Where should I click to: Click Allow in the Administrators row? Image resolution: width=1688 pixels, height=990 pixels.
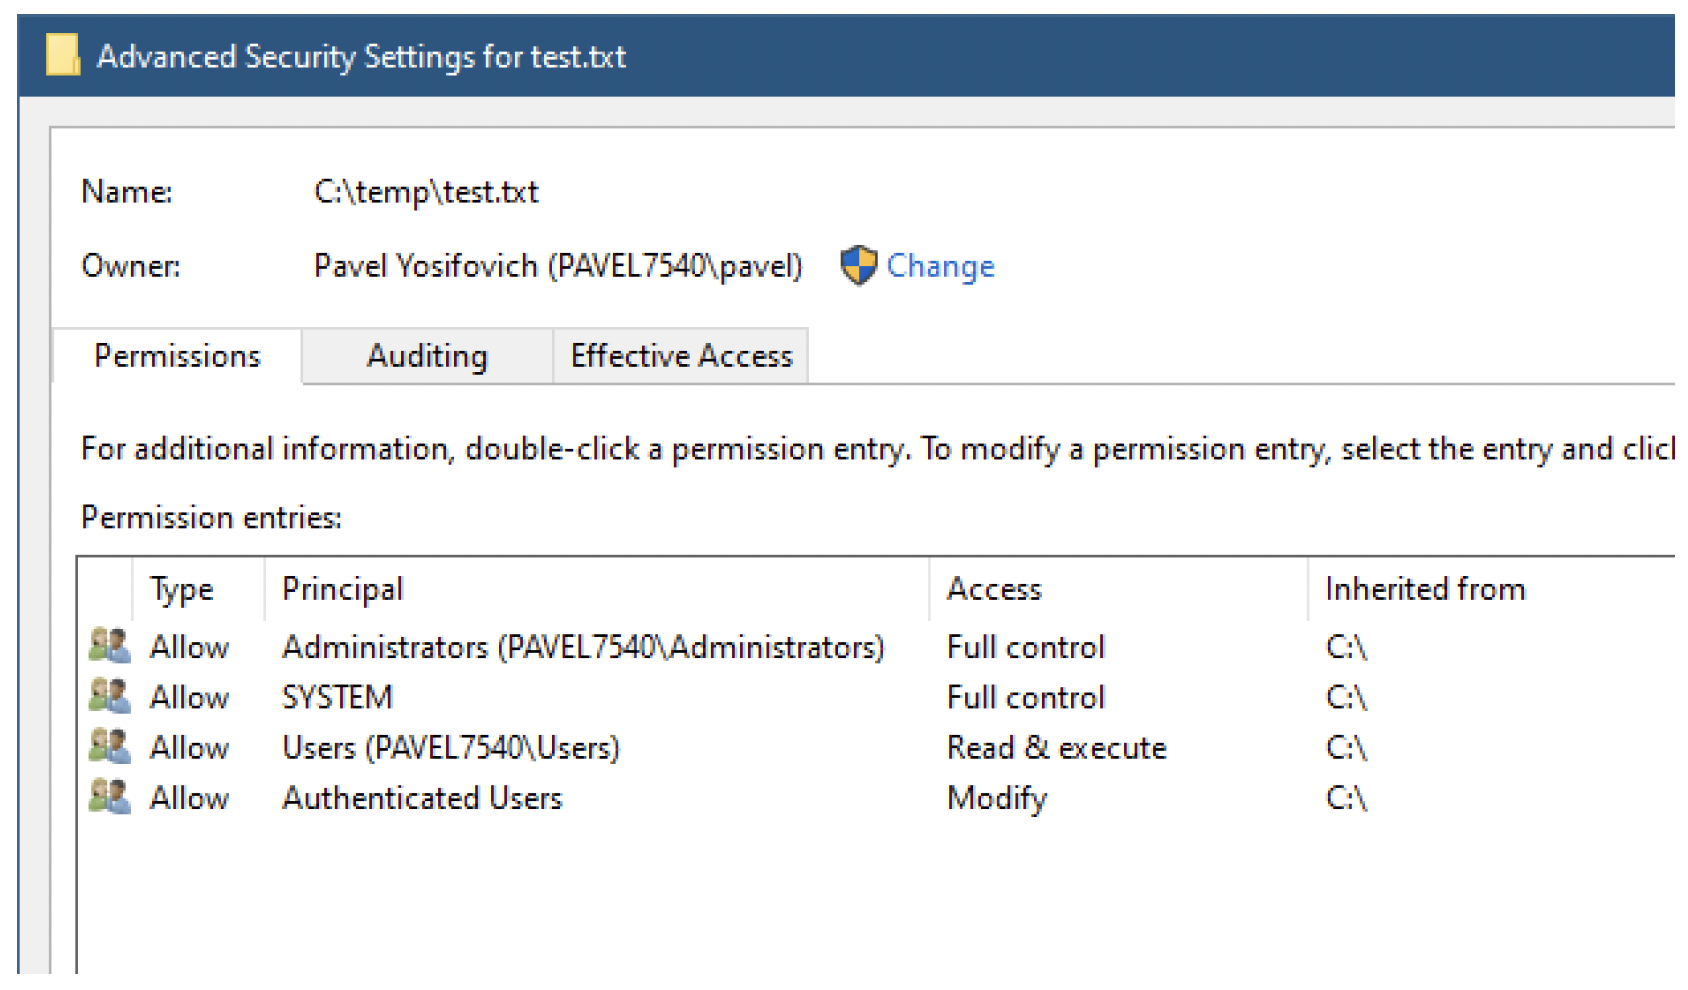tap(189, 647)
